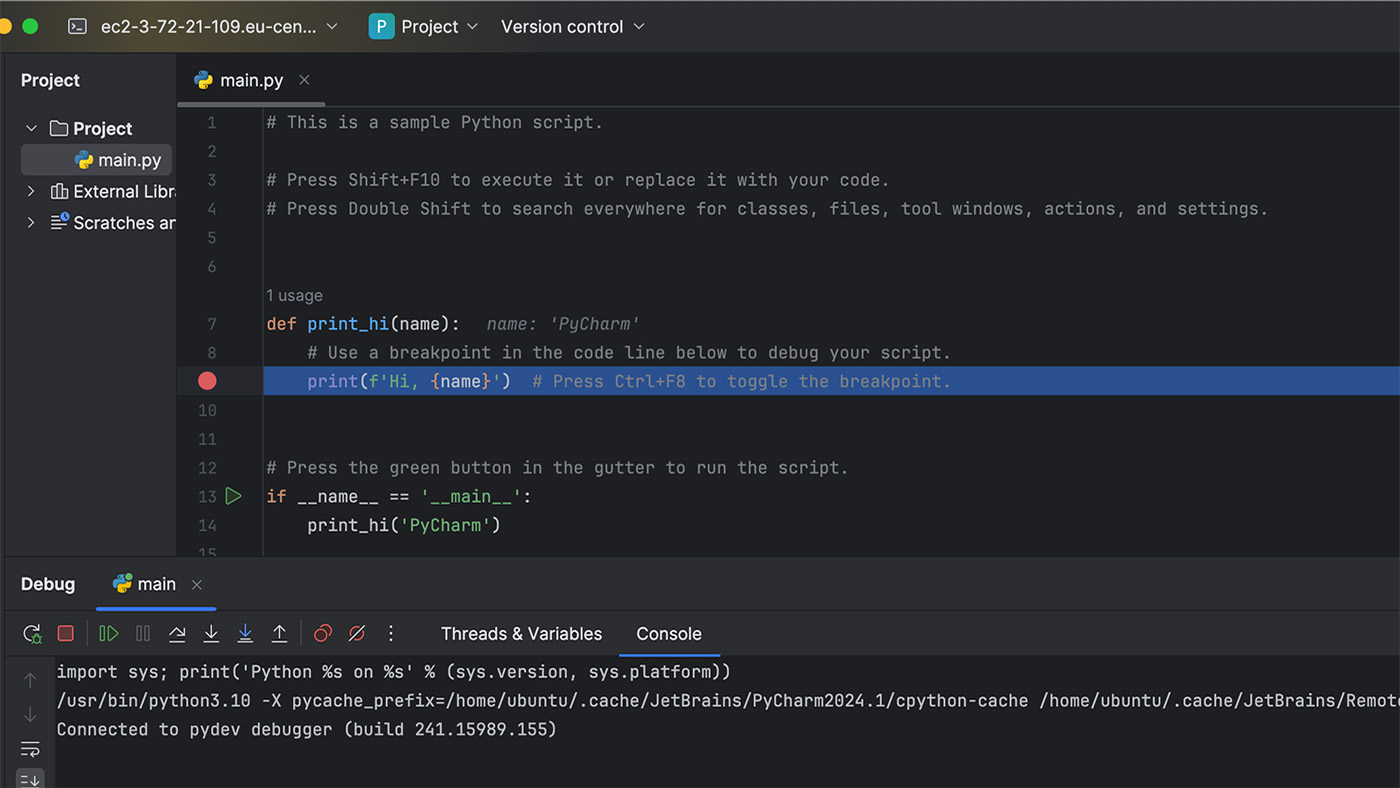Image resolution: width=1400 pixels, height=788 pixels.
Task: Remove the red breakpoint in gutter
Action: [207, 381]
